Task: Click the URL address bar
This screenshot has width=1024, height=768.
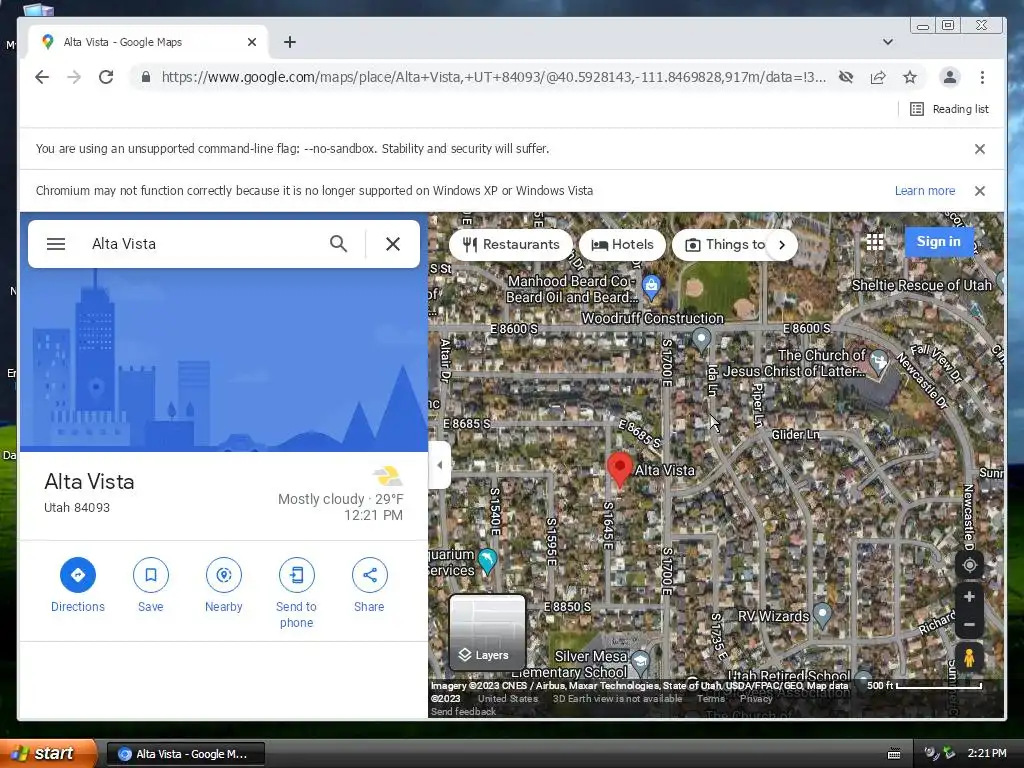Action: tap(493, 77)
